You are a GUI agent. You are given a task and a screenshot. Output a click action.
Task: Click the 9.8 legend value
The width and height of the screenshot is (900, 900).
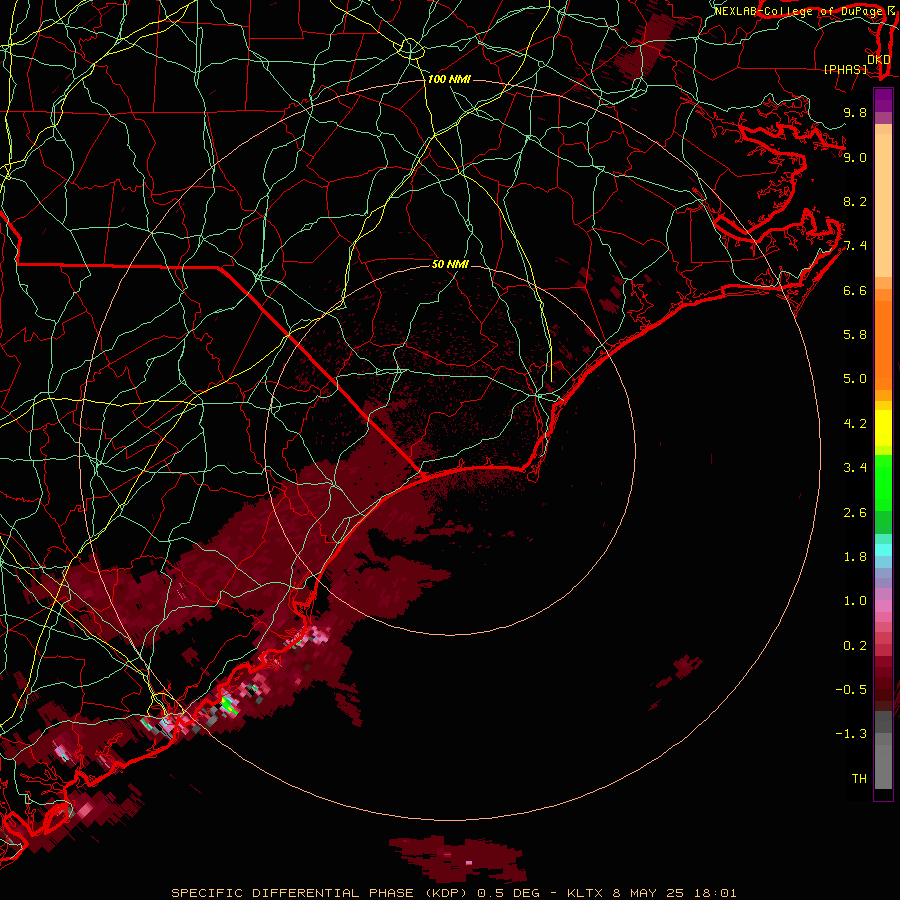coord(855,112)
